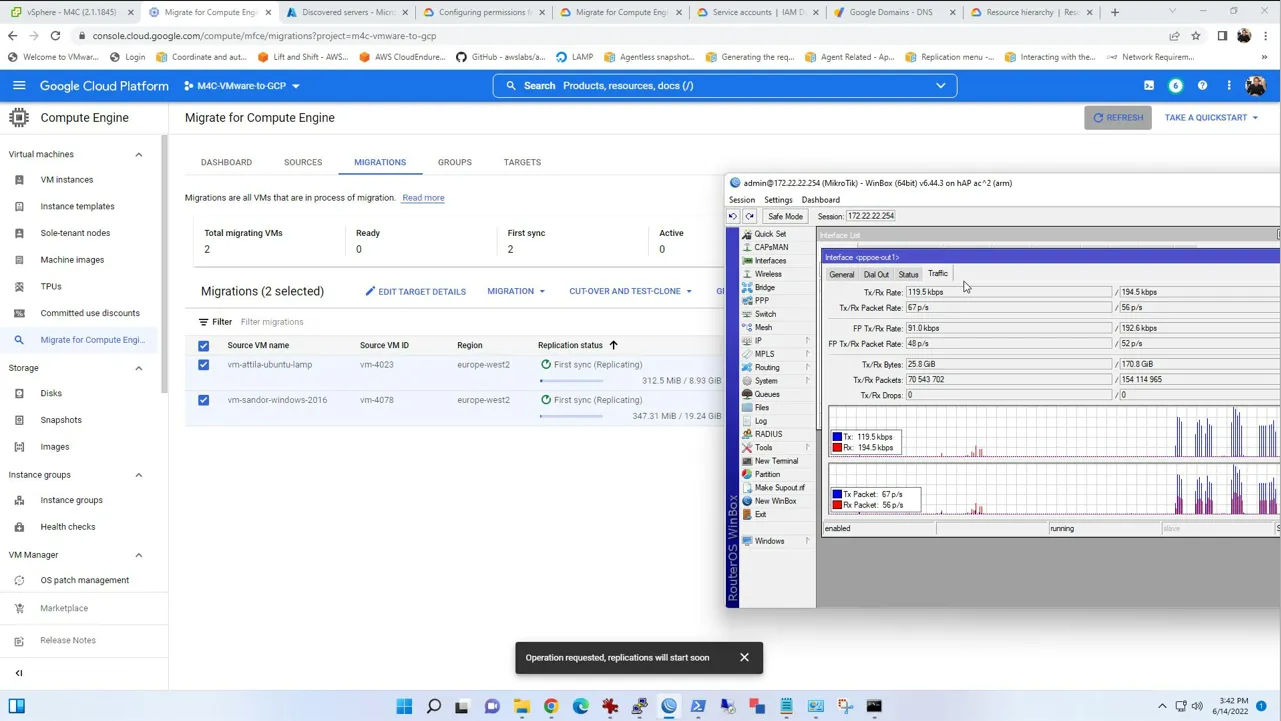Open the M4C-VMware-to-GCP project selector
This screenshot has height=721, width=1281.
click(x=242, y=86)
